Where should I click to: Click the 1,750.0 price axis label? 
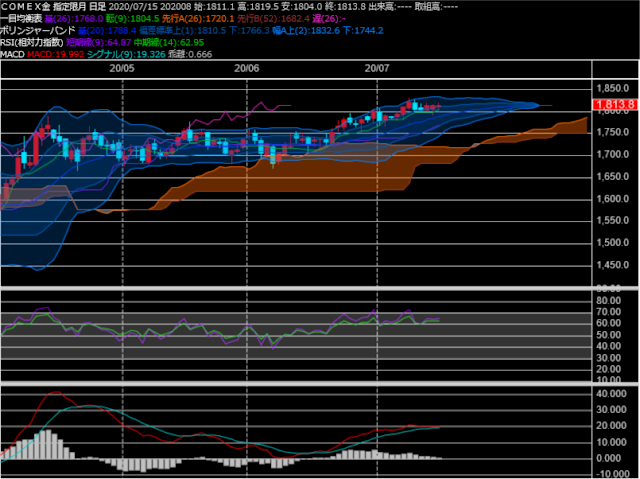[613, 132]
